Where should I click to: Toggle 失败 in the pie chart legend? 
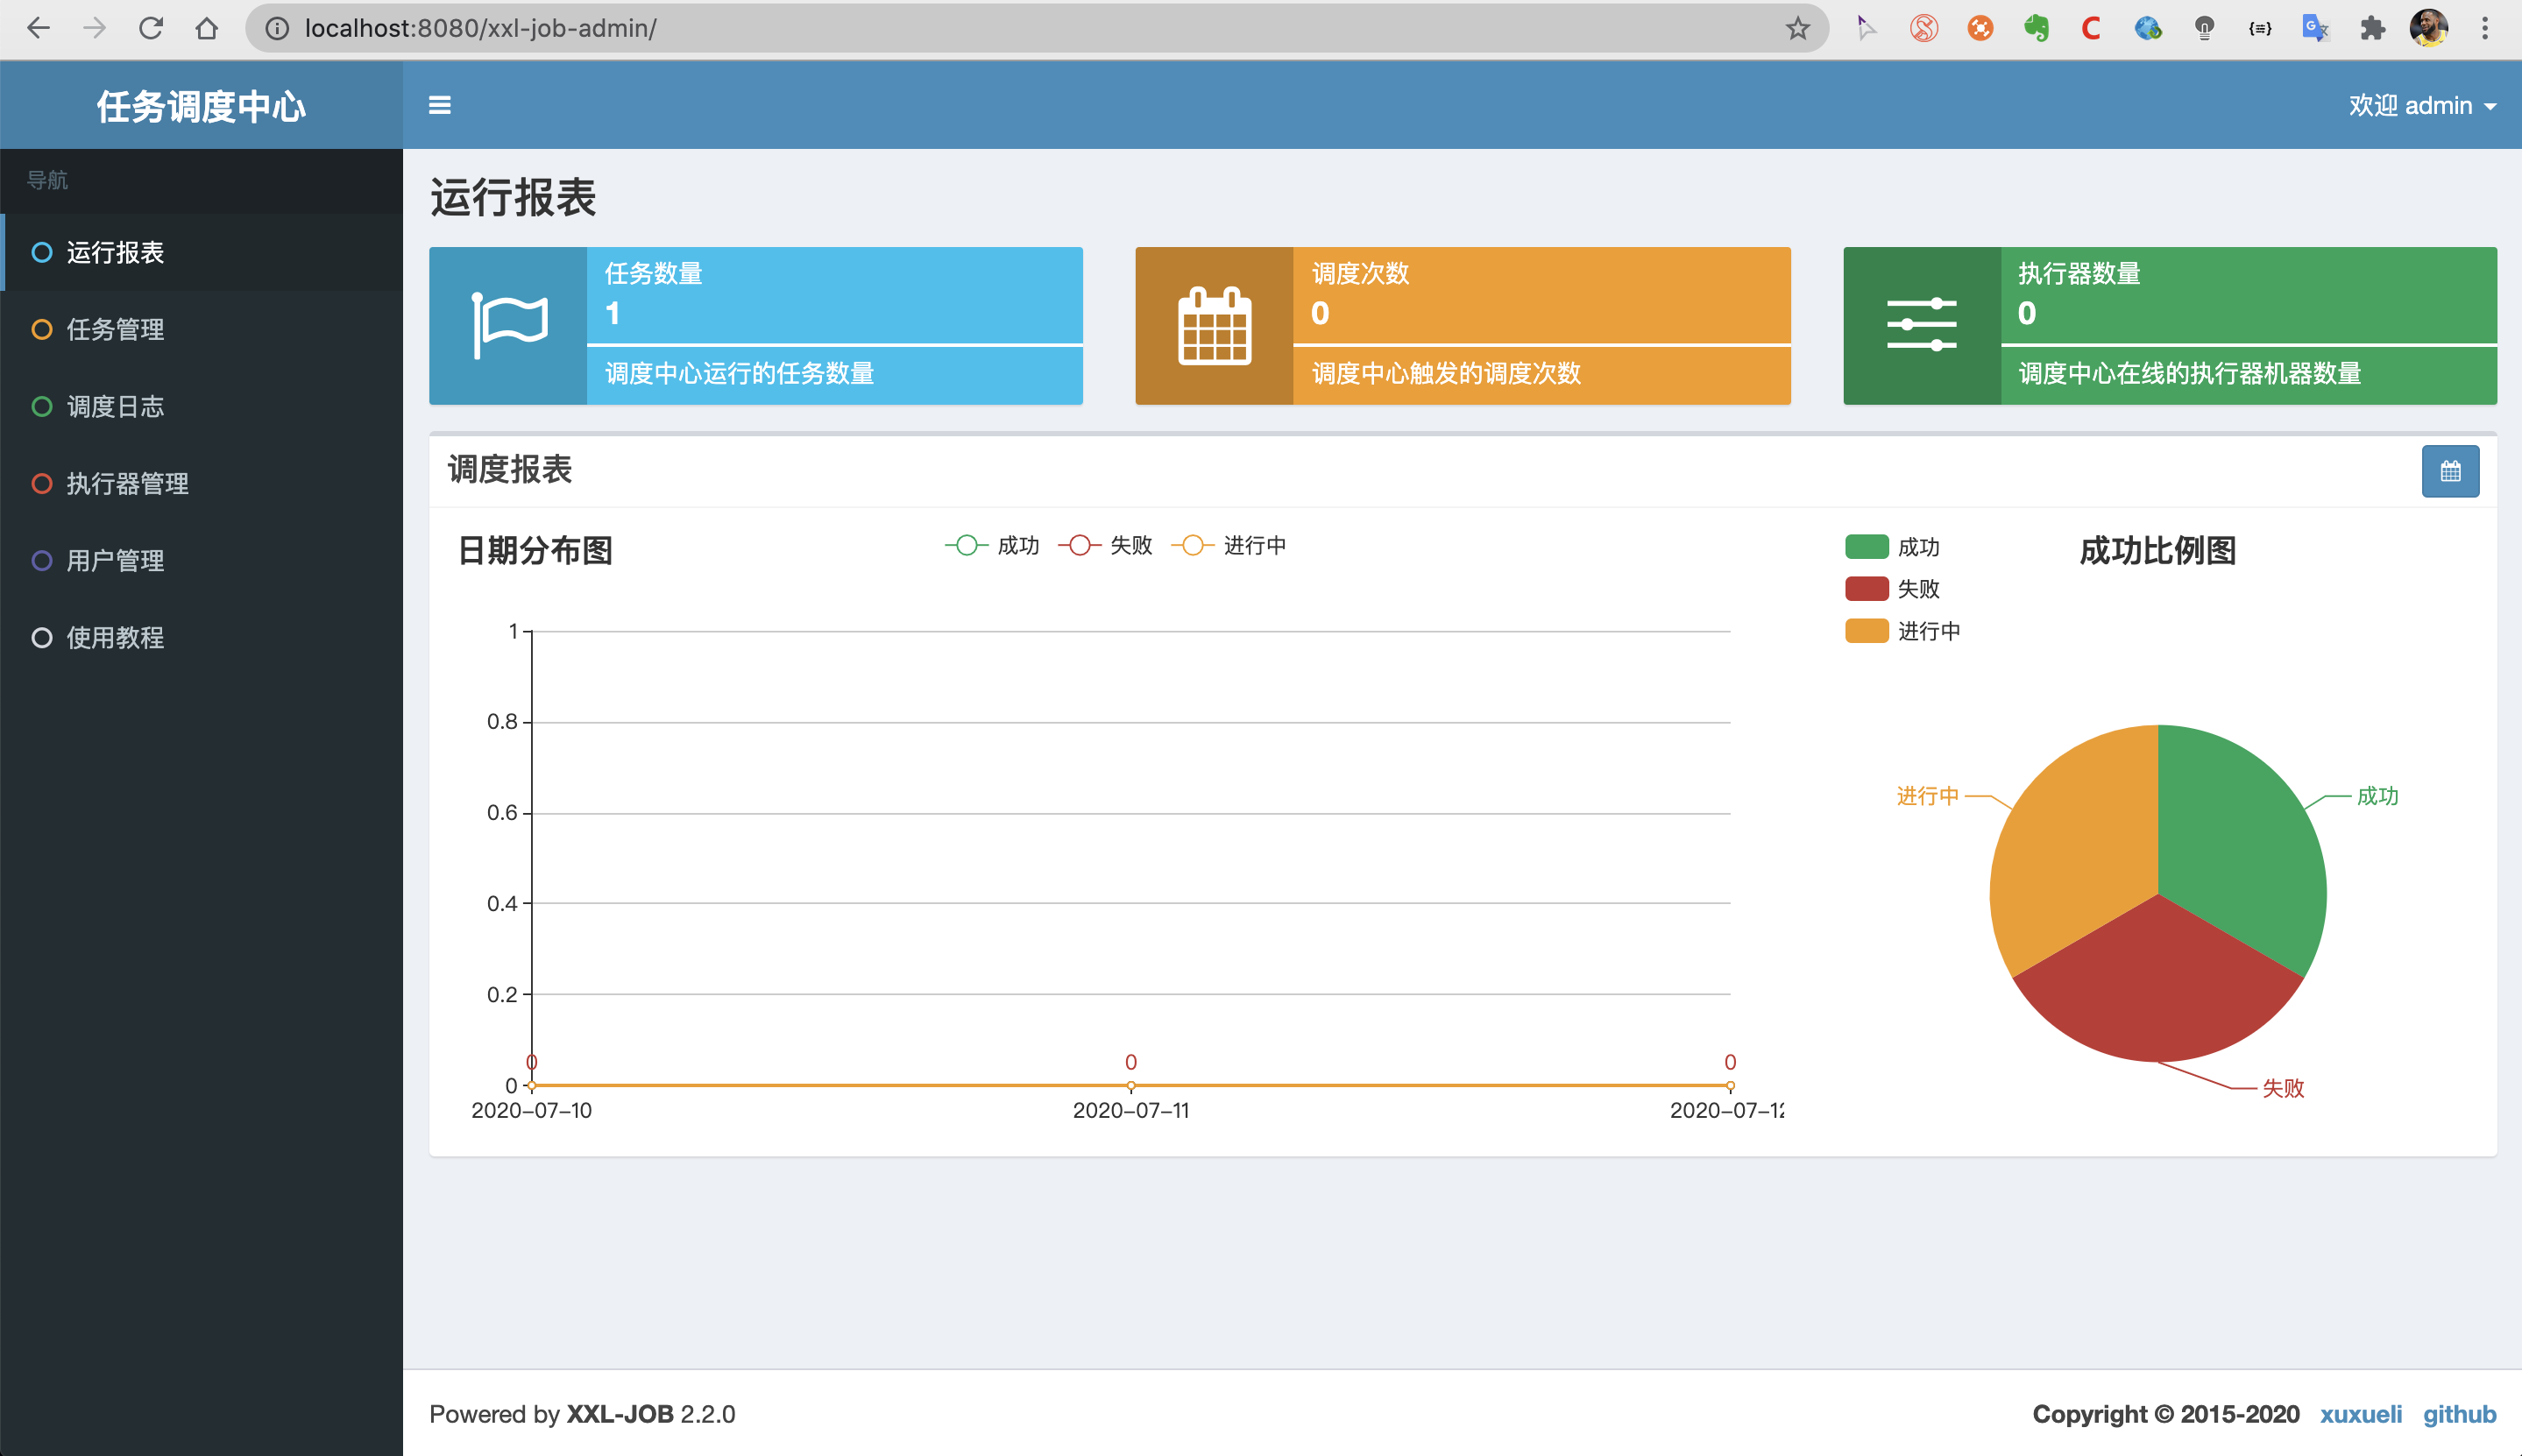1892,589
